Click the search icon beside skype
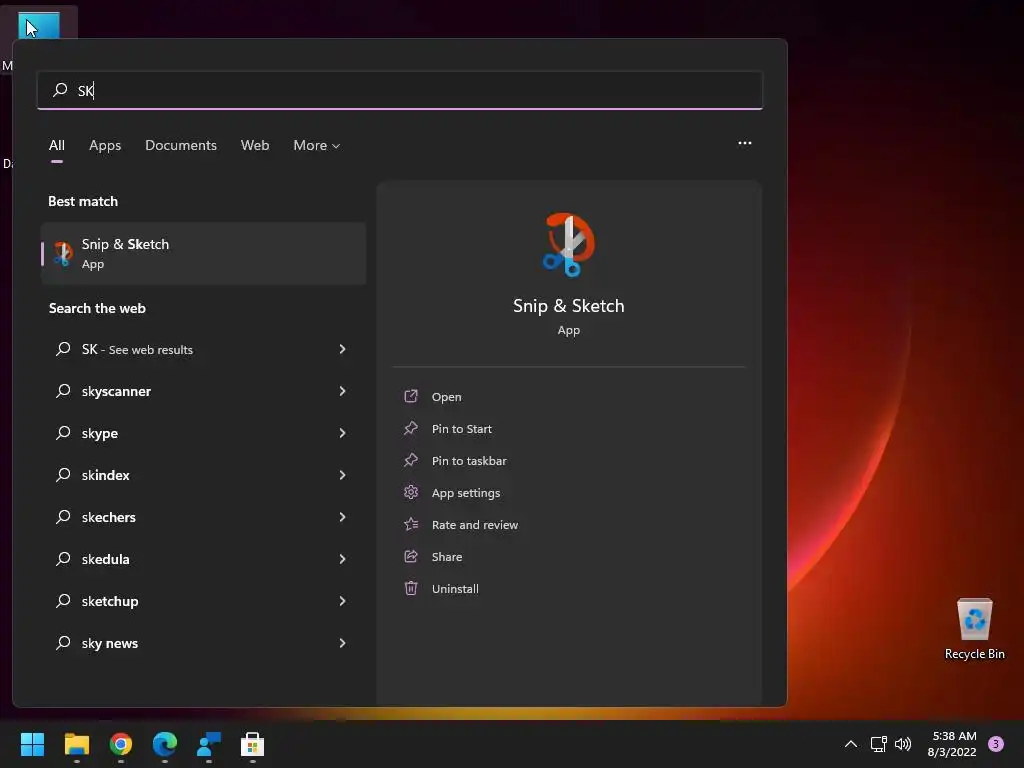 pos(63,432)
